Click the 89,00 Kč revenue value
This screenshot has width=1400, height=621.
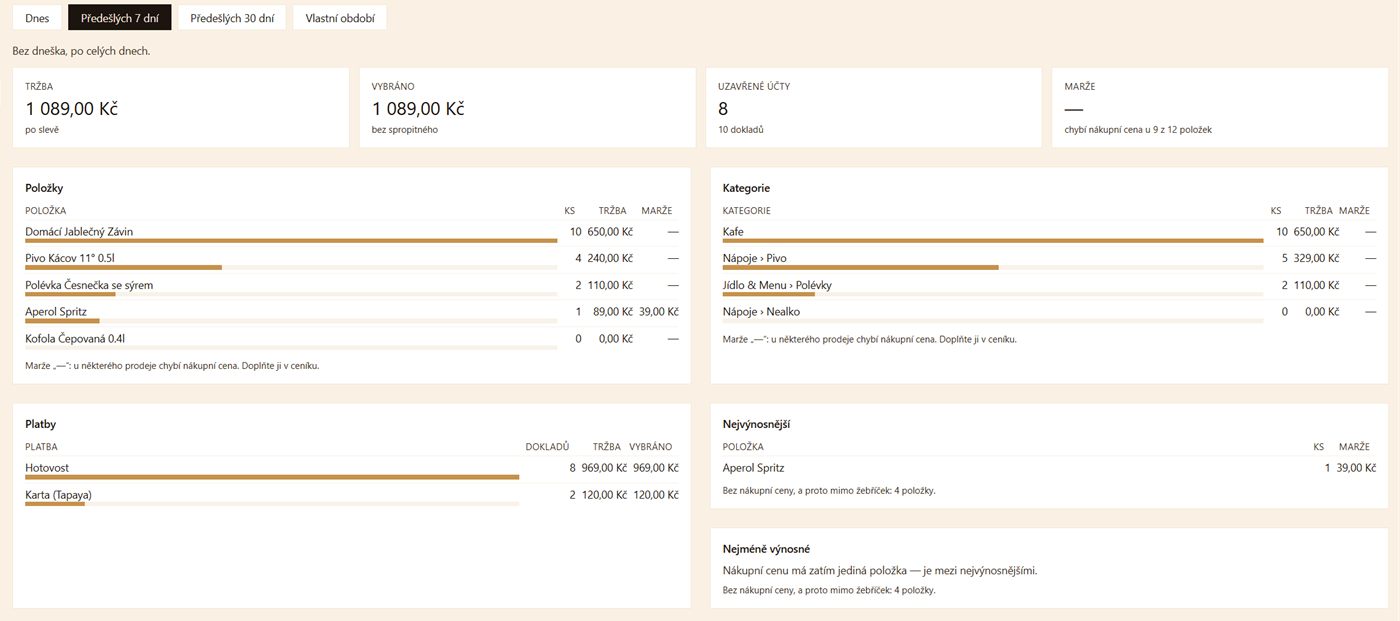point(614,312)
